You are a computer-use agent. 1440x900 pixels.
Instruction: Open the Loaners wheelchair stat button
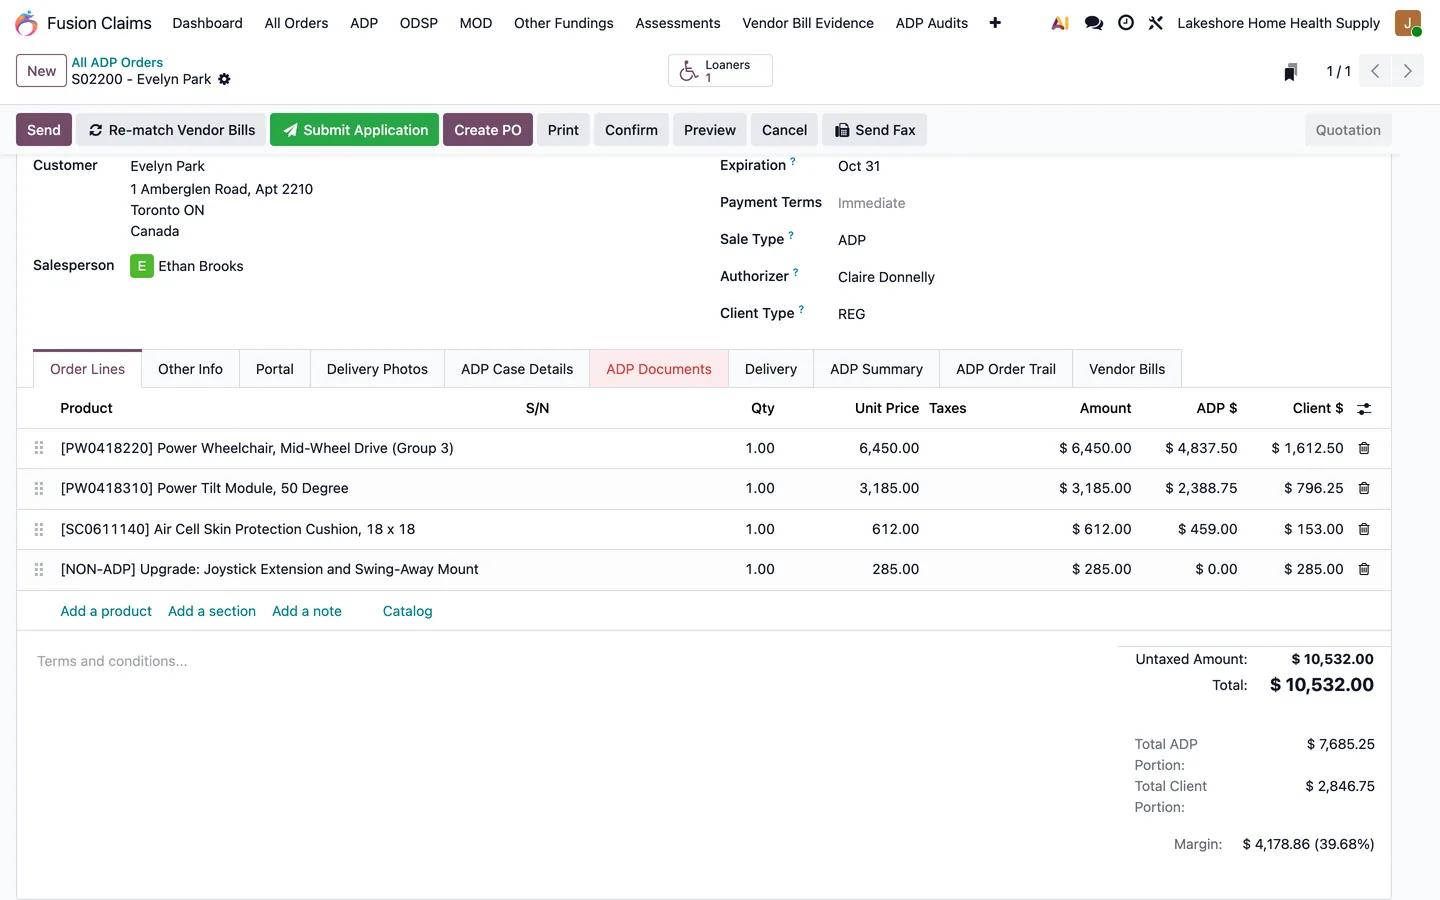coord(720,71)
